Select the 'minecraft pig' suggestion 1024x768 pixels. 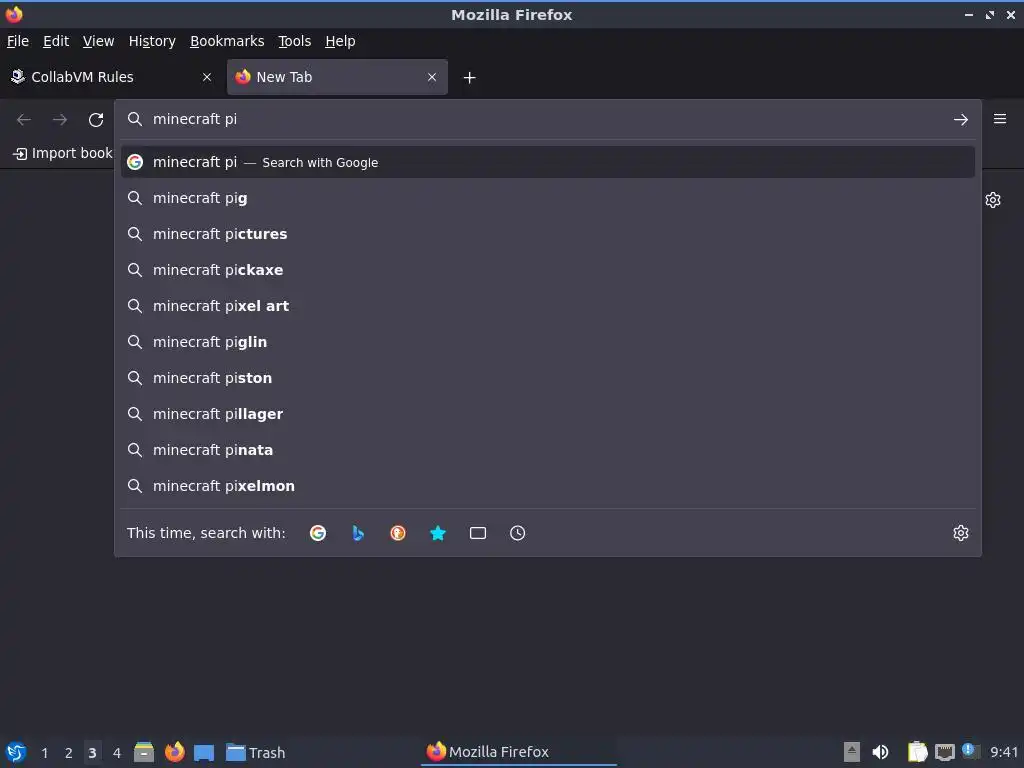548,198
